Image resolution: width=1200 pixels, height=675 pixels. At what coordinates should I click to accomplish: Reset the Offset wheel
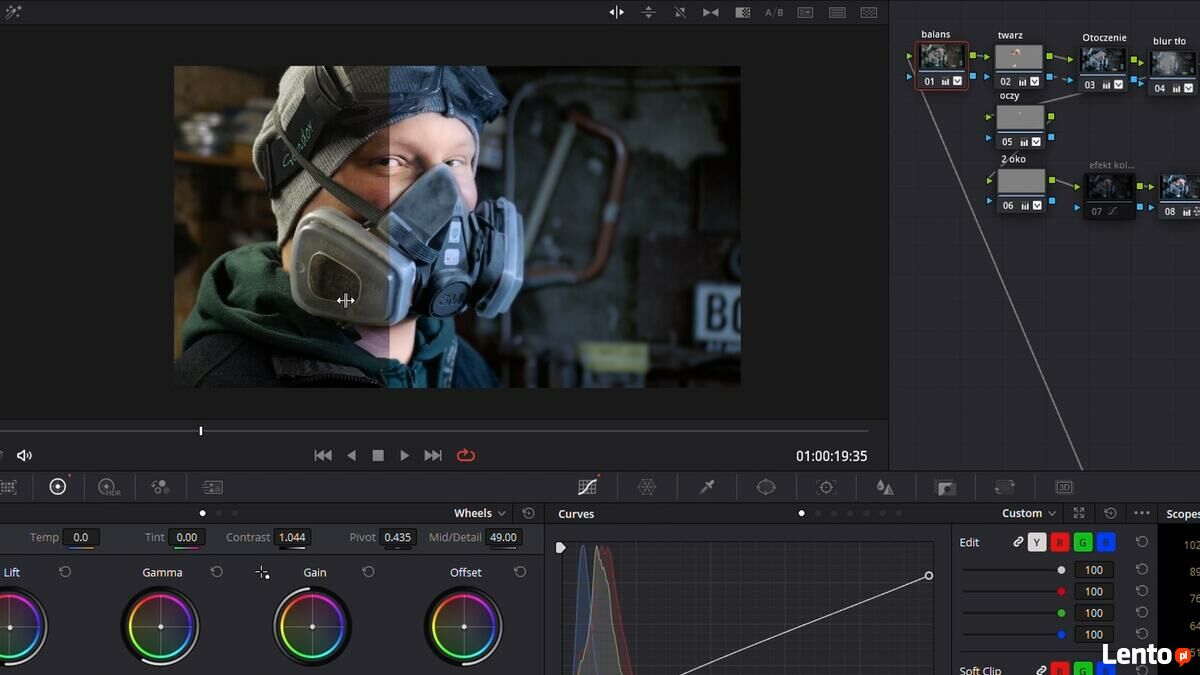click(520, 572)
